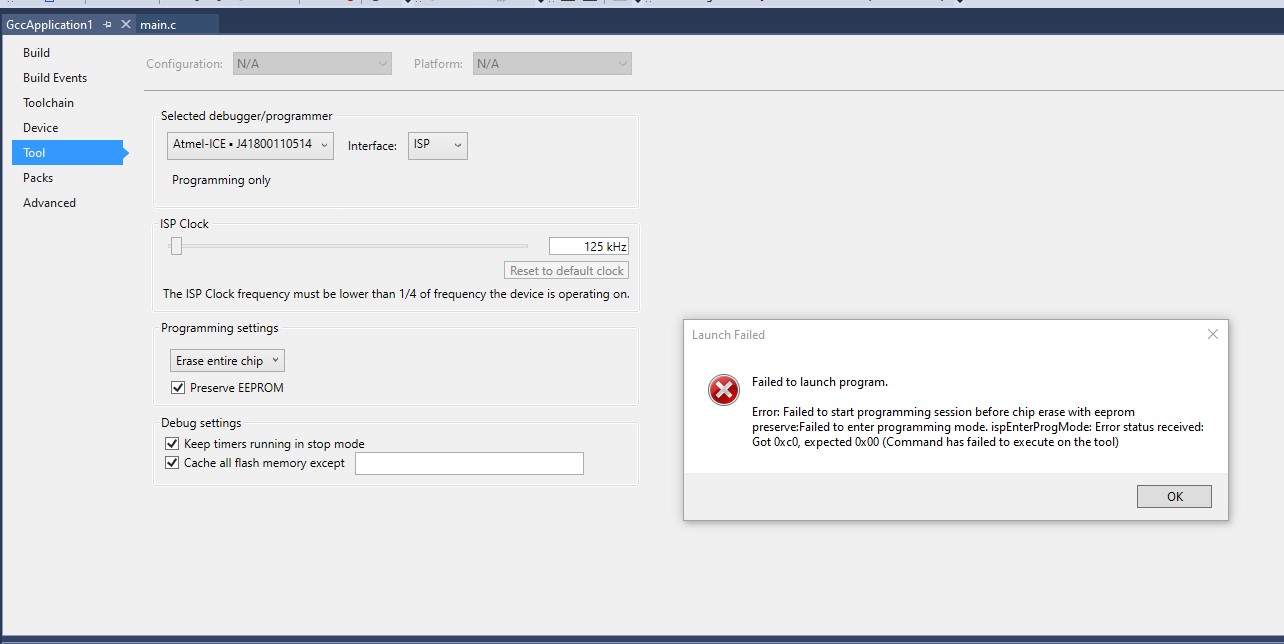Close the Launch Failed dialog with X
Viewport: 1284px width, 644px height.
tap(1212, 334)
